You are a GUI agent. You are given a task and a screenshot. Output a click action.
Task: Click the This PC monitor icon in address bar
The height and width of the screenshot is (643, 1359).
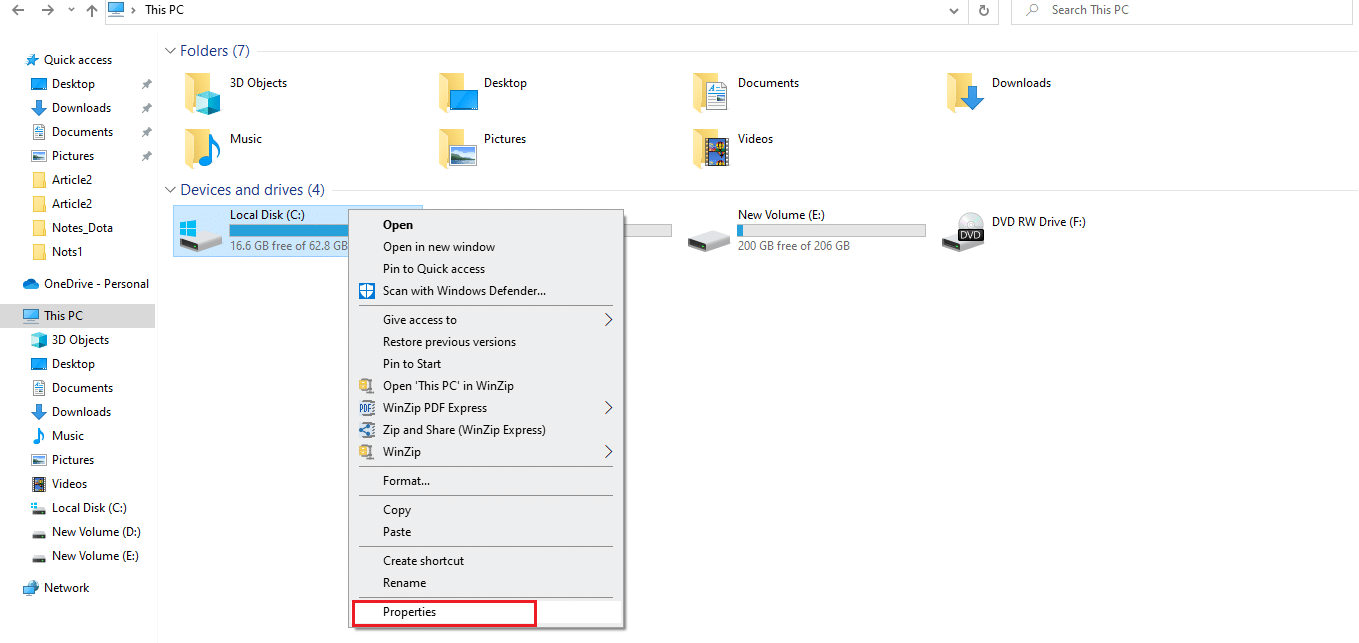point(117,10)
